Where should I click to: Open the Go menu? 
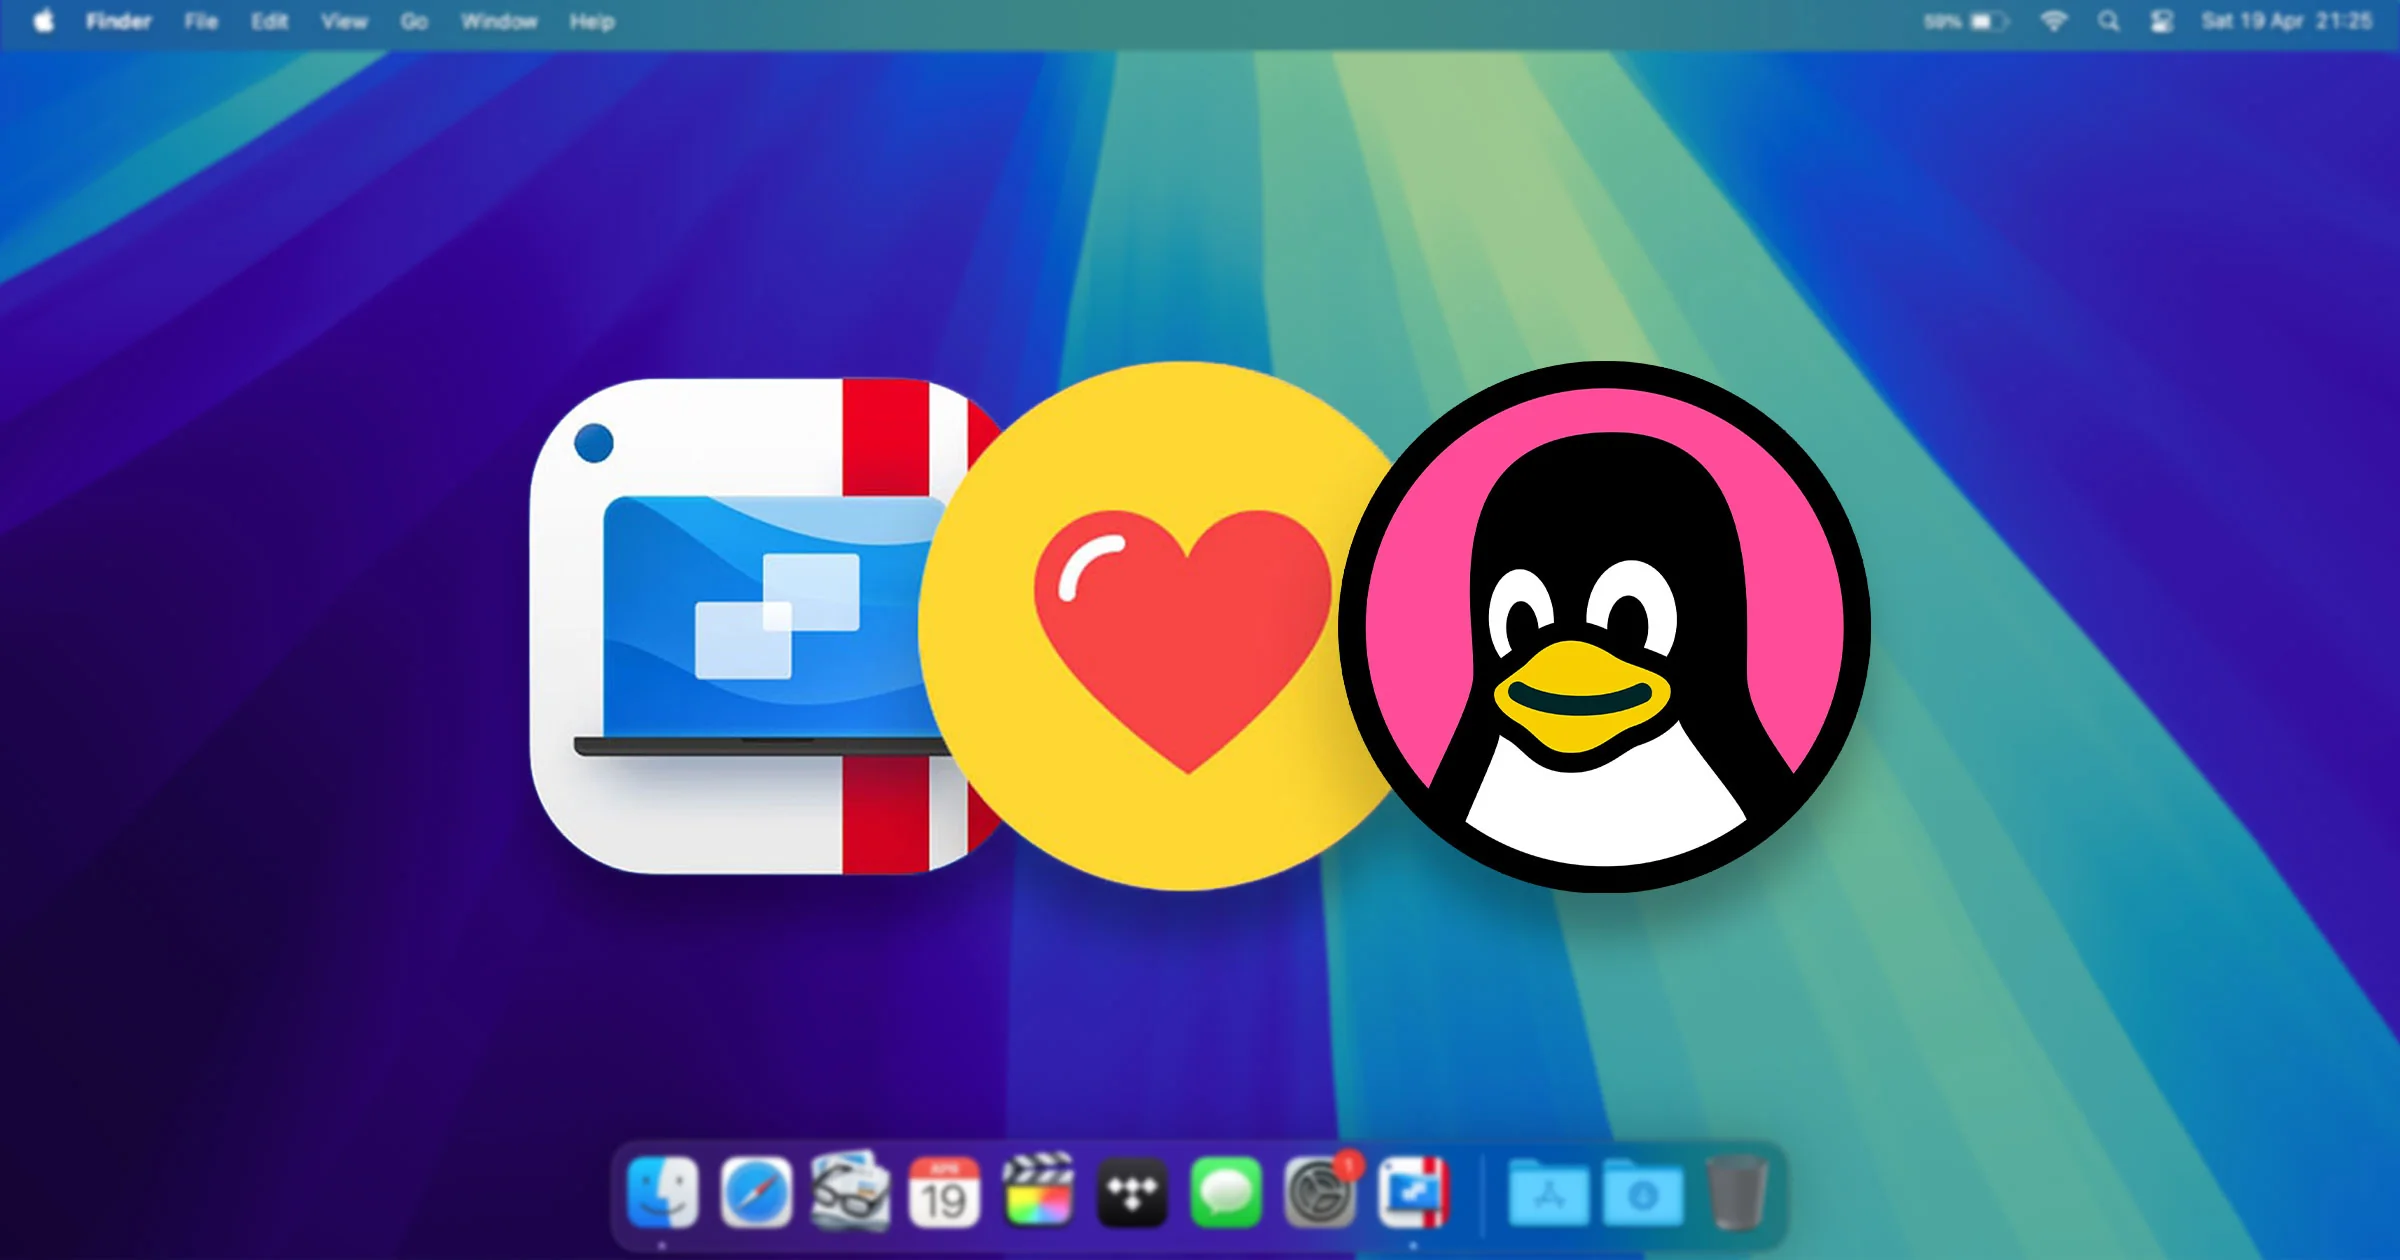(414, 21)
